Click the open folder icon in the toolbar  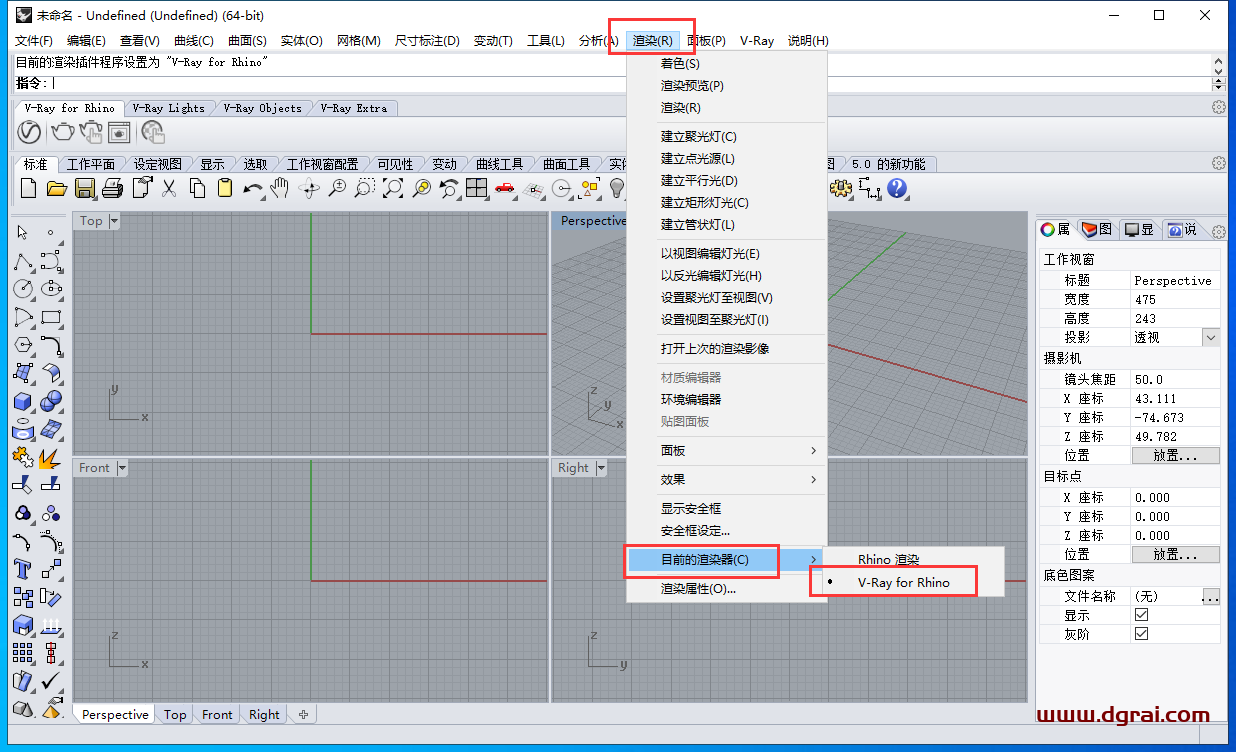56,188
